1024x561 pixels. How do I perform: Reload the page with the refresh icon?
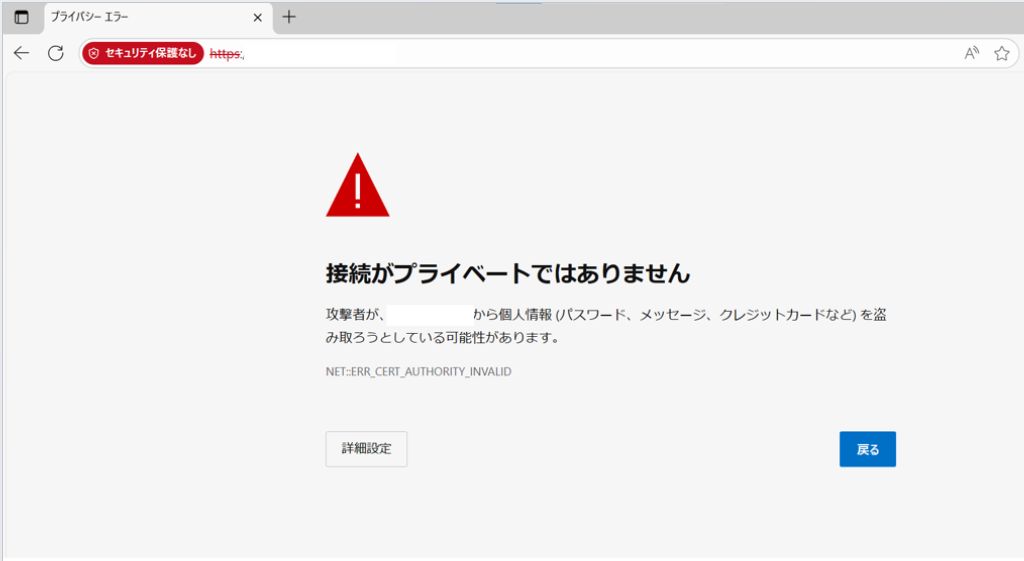(56, 53)
